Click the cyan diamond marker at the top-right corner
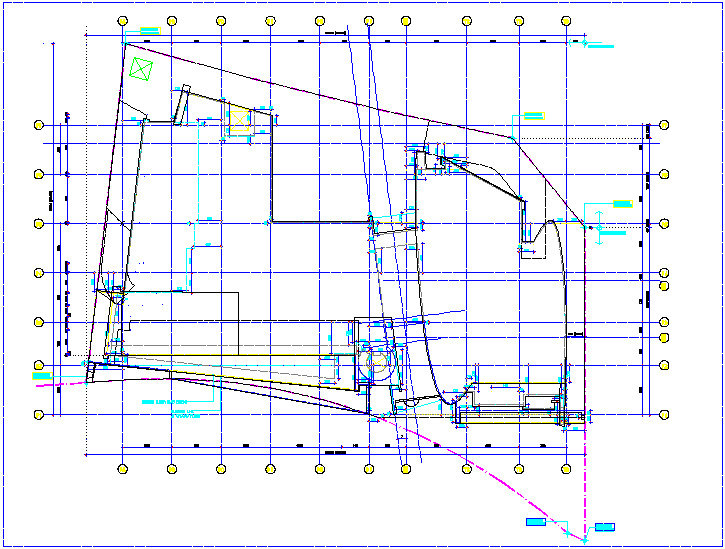Viewport: 725px width, 549px height. click(584, 43)
